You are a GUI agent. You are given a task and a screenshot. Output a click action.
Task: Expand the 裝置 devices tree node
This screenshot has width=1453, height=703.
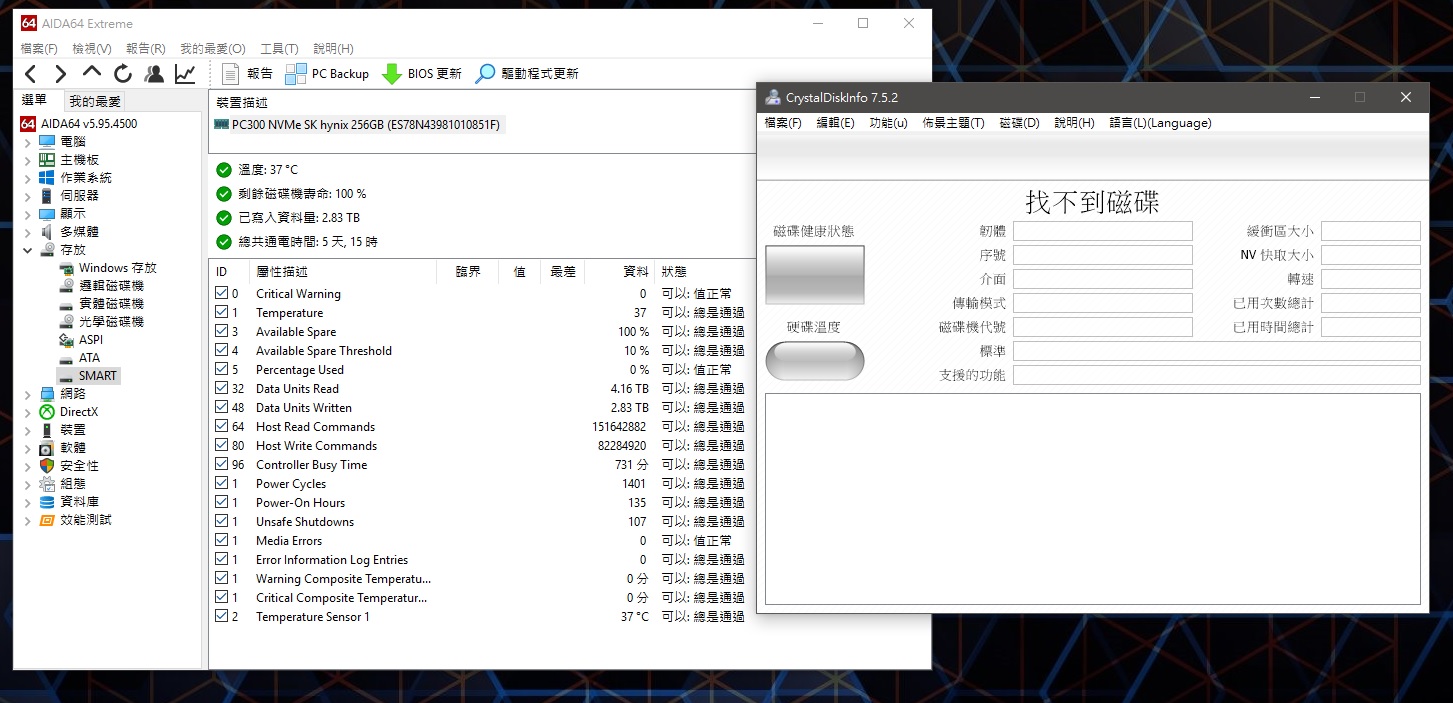pos(28,430)
